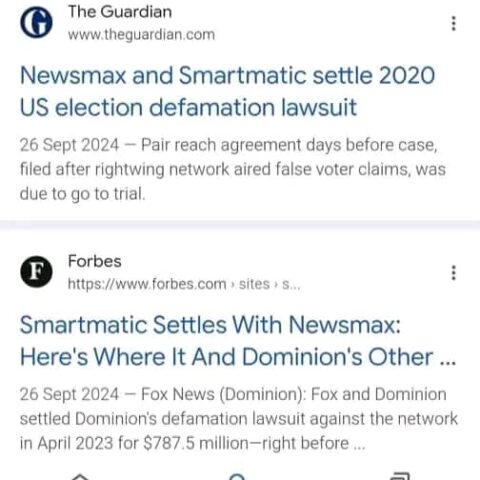Click 'US election defamation lawsuit' headline line
This screenshot has height=480, width=480.
click(x=188, y=108)
